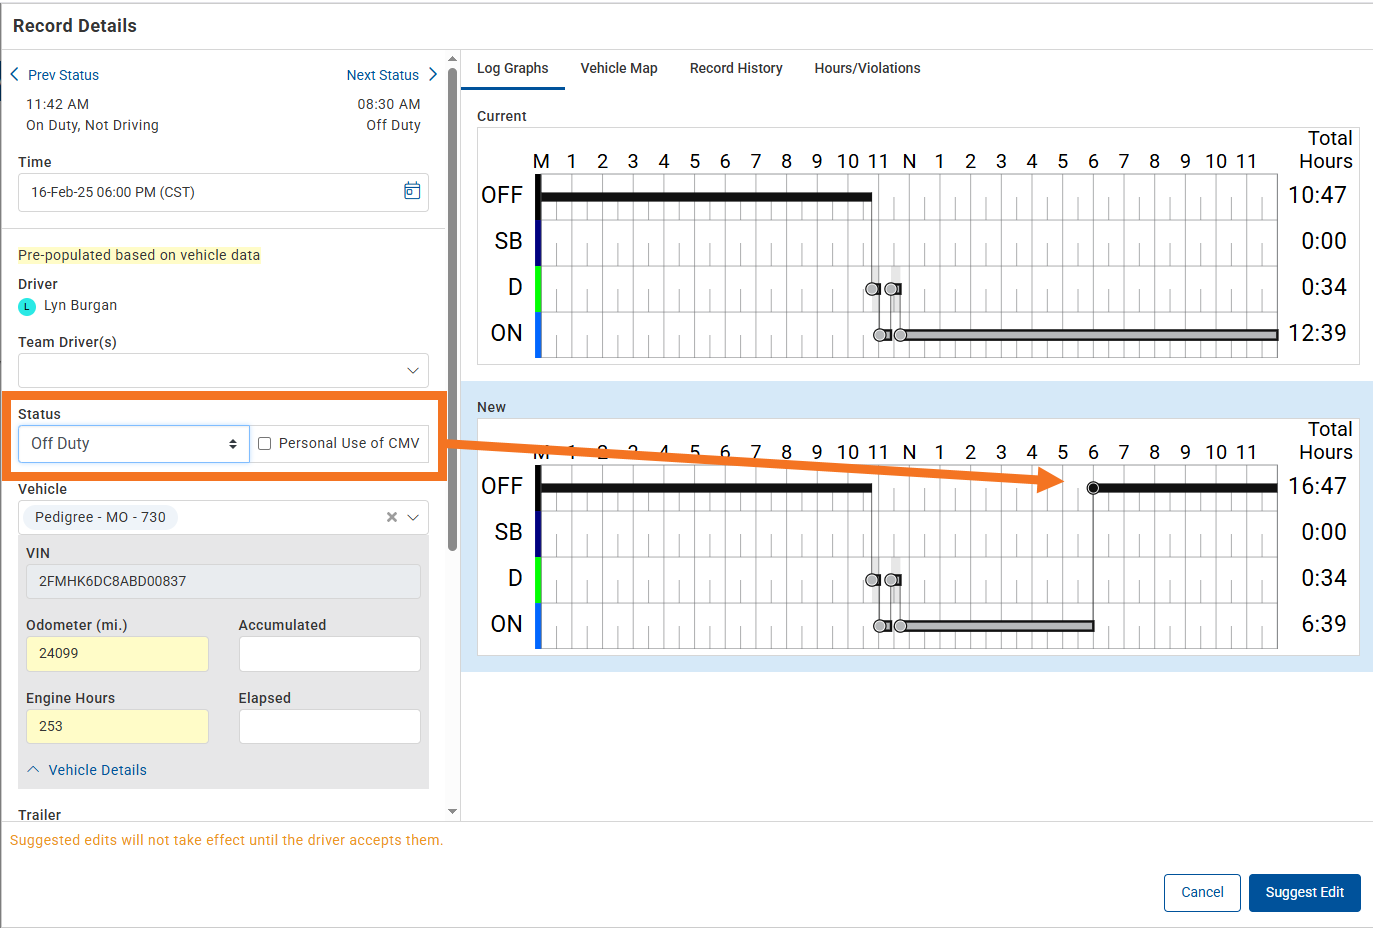Viewport: 1373px width, 928px height.
Task: Open the calendar picker in Time field
Action: pos(412,191)
